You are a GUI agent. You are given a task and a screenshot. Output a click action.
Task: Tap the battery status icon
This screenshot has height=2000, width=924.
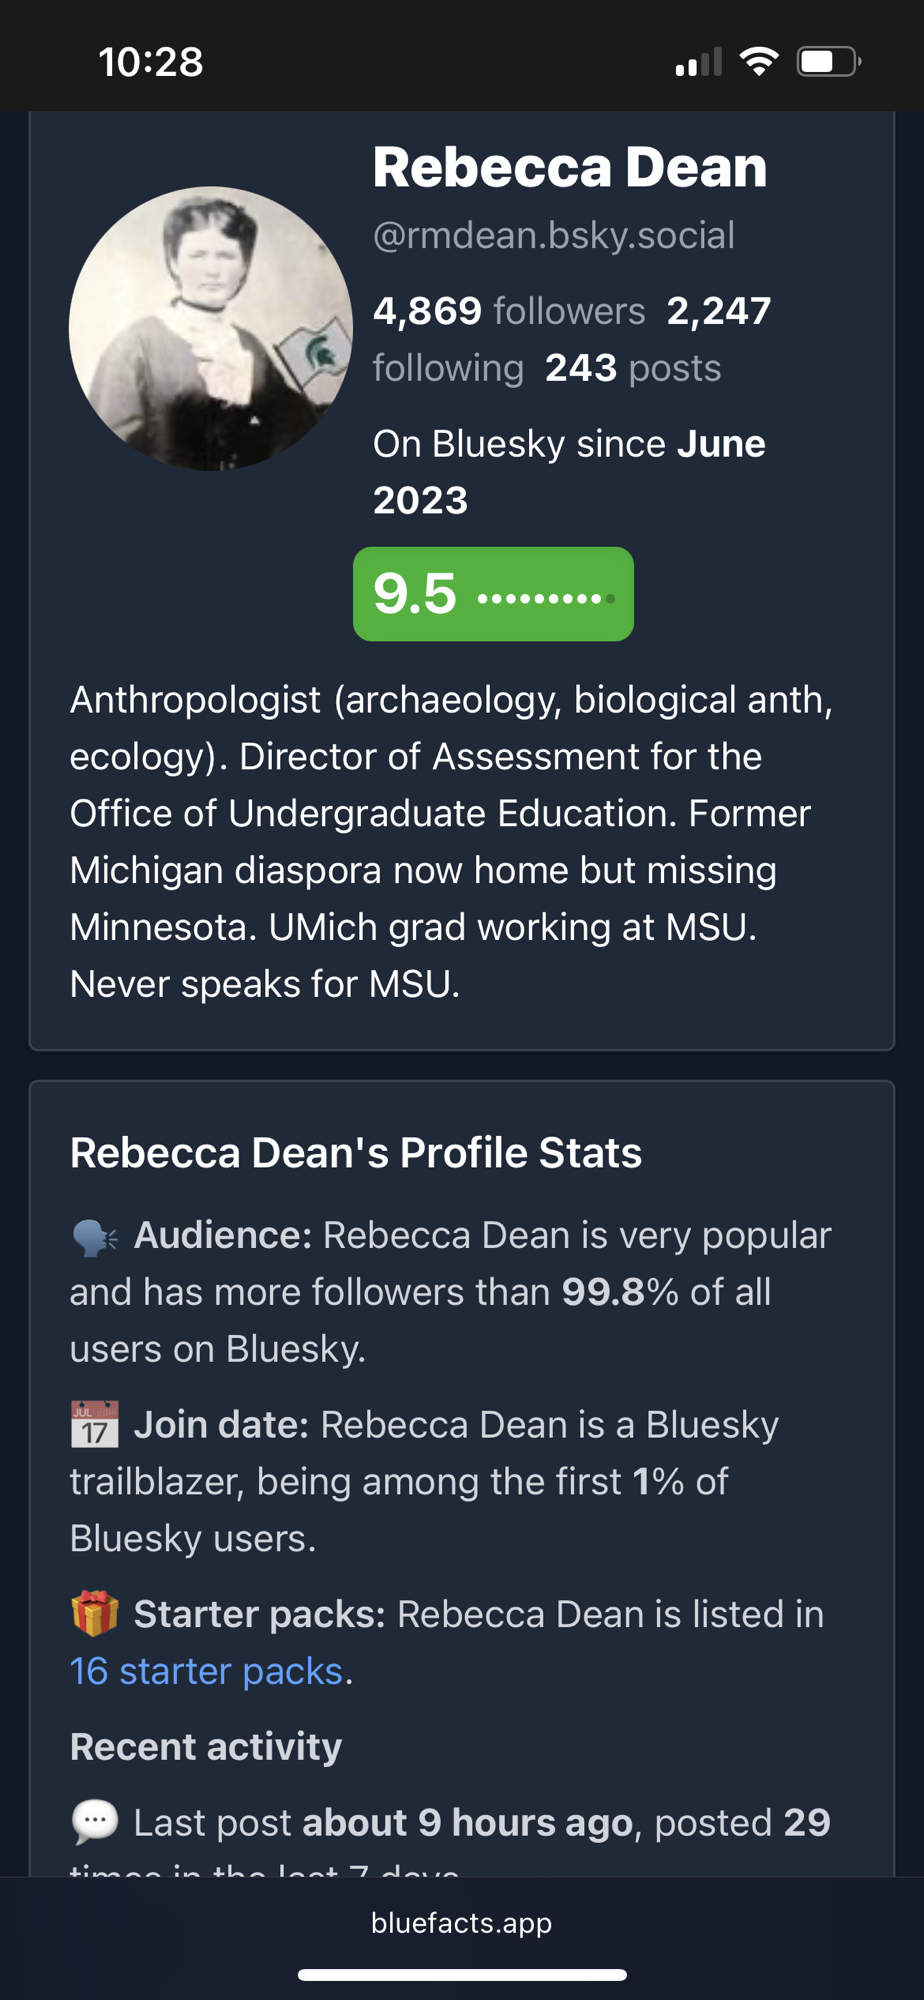tap(828, 62)
